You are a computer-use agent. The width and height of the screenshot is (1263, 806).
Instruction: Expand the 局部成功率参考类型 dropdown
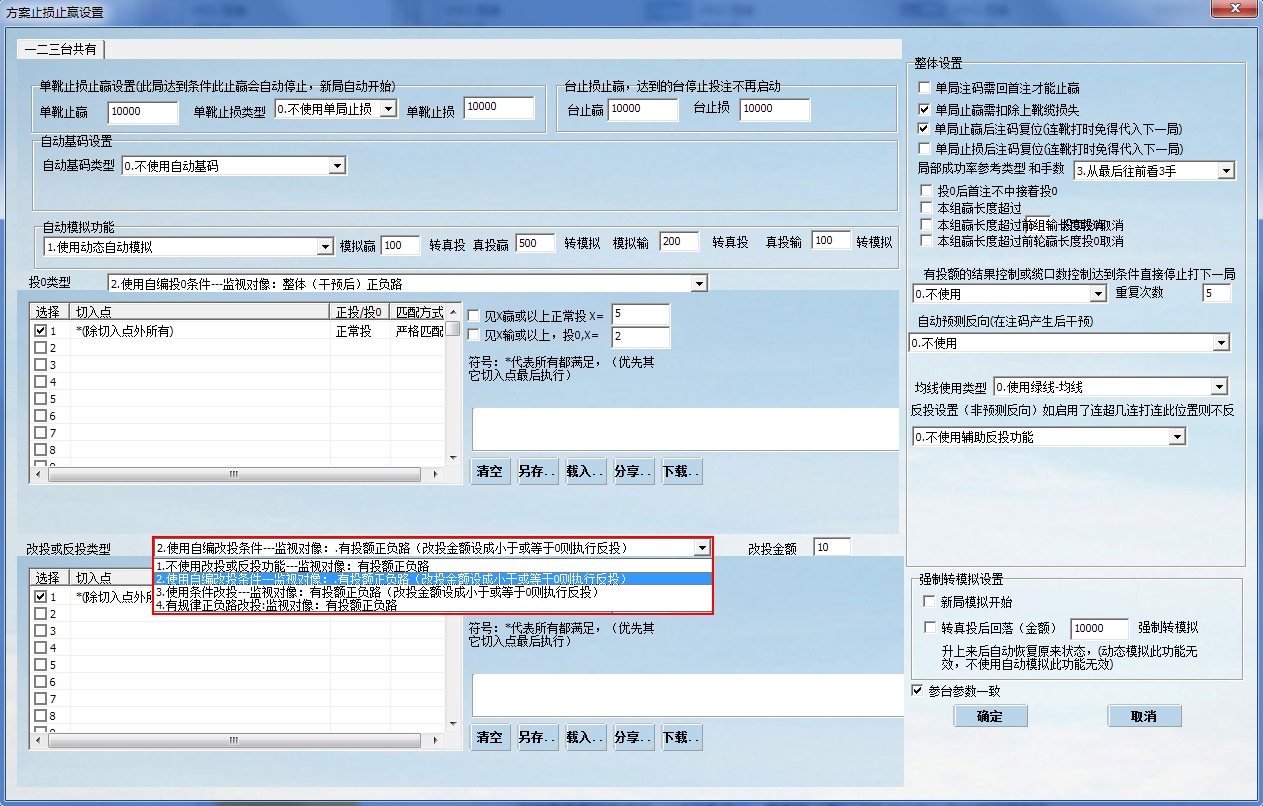click(1227, 170)
